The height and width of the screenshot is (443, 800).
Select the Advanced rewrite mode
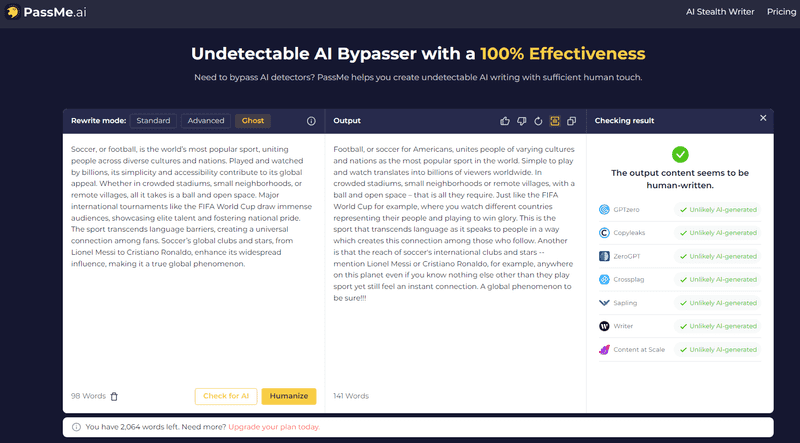coord(206,121)
